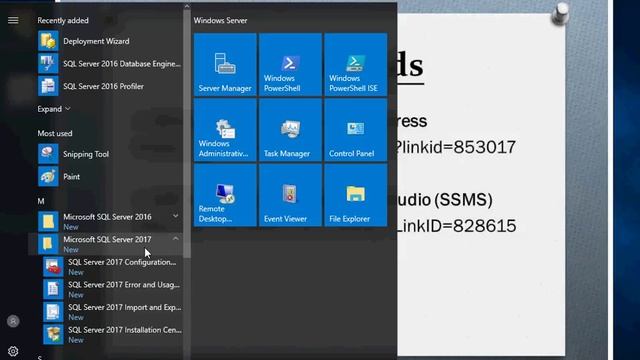Open the Control Panel tile
The width and height of the screenshot is (640, 360).
(x=356, y=130)
